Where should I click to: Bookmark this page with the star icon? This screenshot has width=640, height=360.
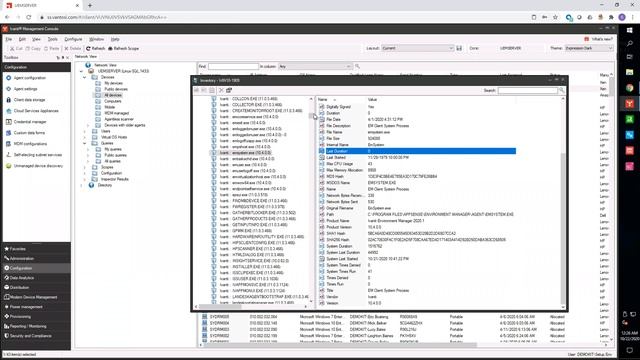(x=555, y=17)
